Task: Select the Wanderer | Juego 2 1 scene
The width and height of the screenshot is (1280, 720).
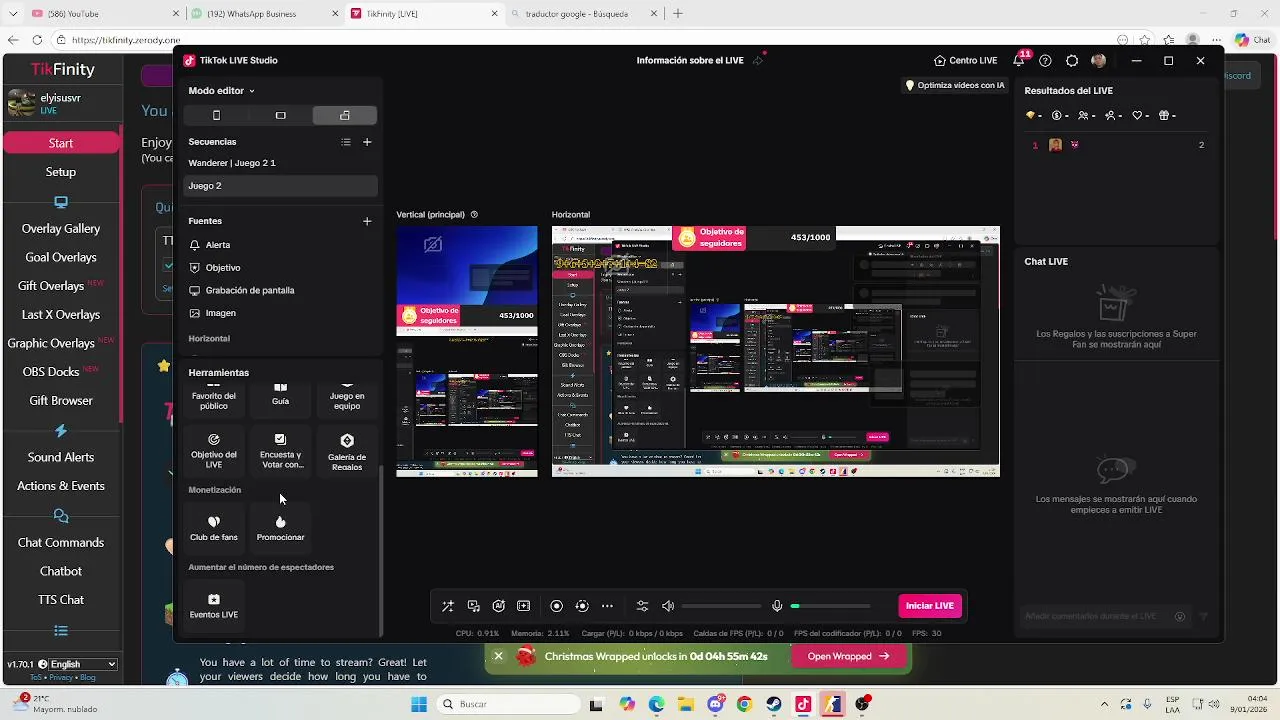Action: 280,163
